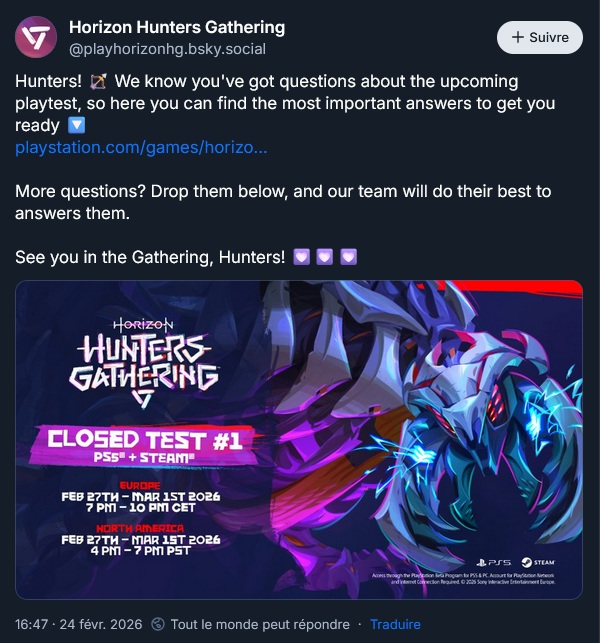This screenshot has height=643, width=600.
Task: Translate the post with Traduire
Action: click(395, 625)
